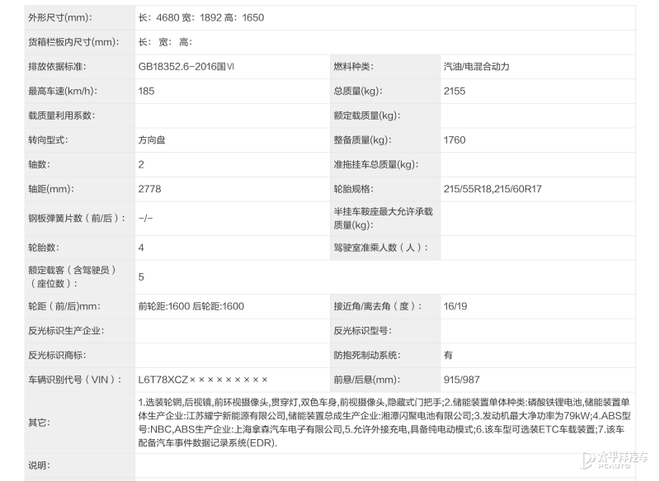Select the angle value 16/19
660x482 pixels.
coord(455,306)
